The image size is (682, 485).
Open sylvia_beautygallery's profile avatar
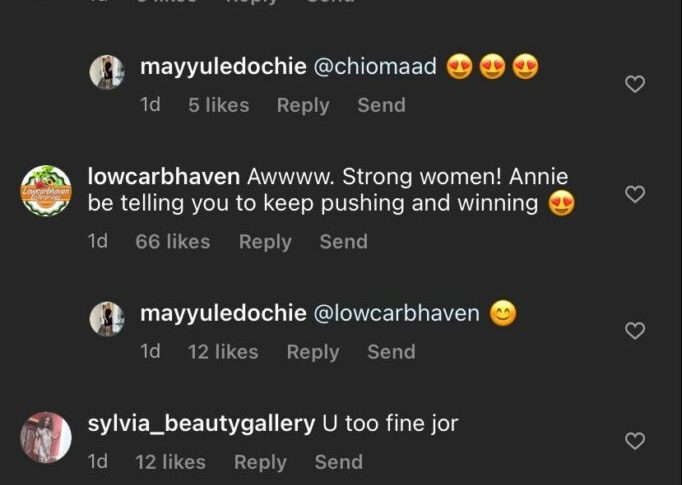coord(46,437)
